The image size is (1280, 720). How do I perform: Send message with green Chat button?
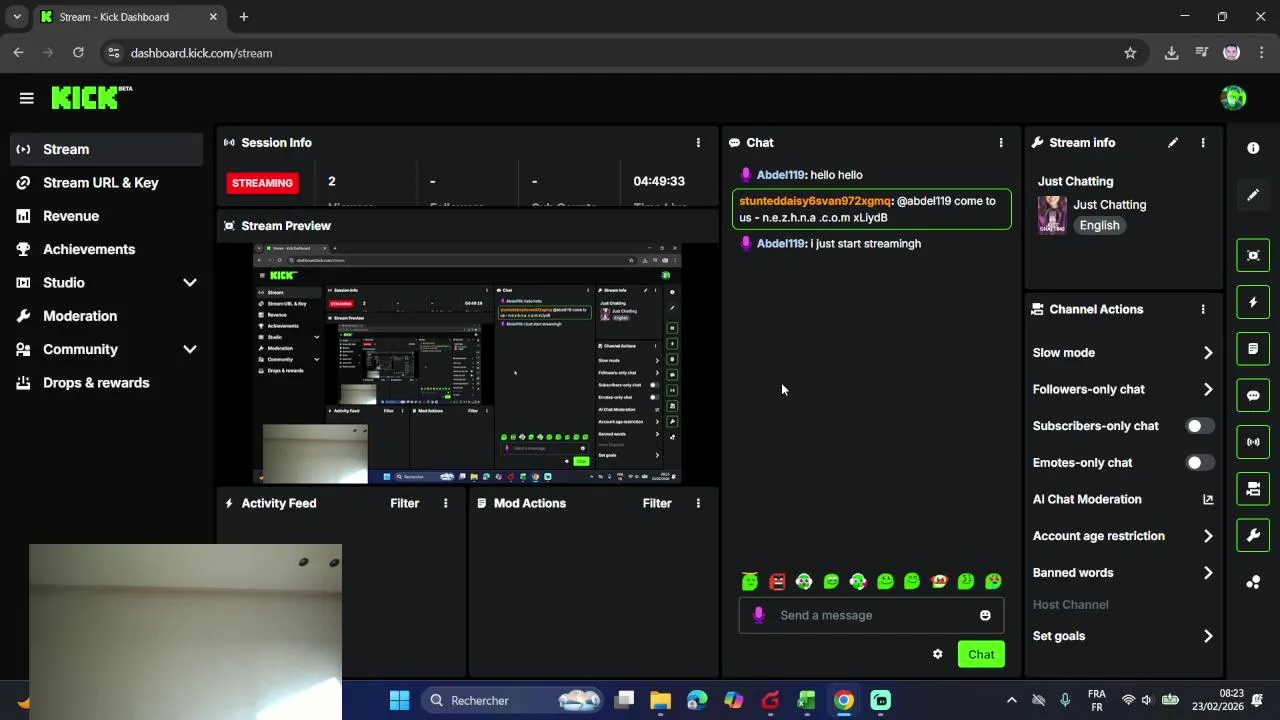pos(981,654)
